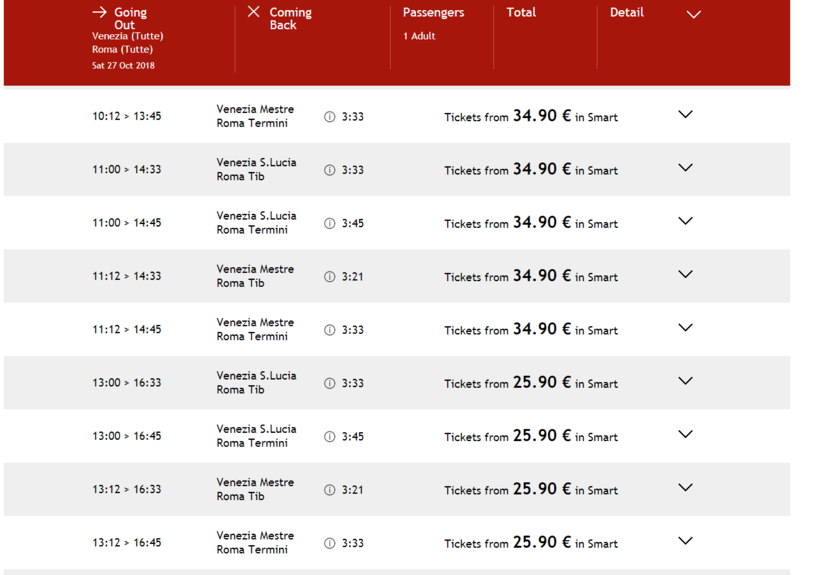The width and height of the screenshot is (820, 575).
Task: Select the 11:12 > 14:33 train time
Action: [x=127, y=276]
